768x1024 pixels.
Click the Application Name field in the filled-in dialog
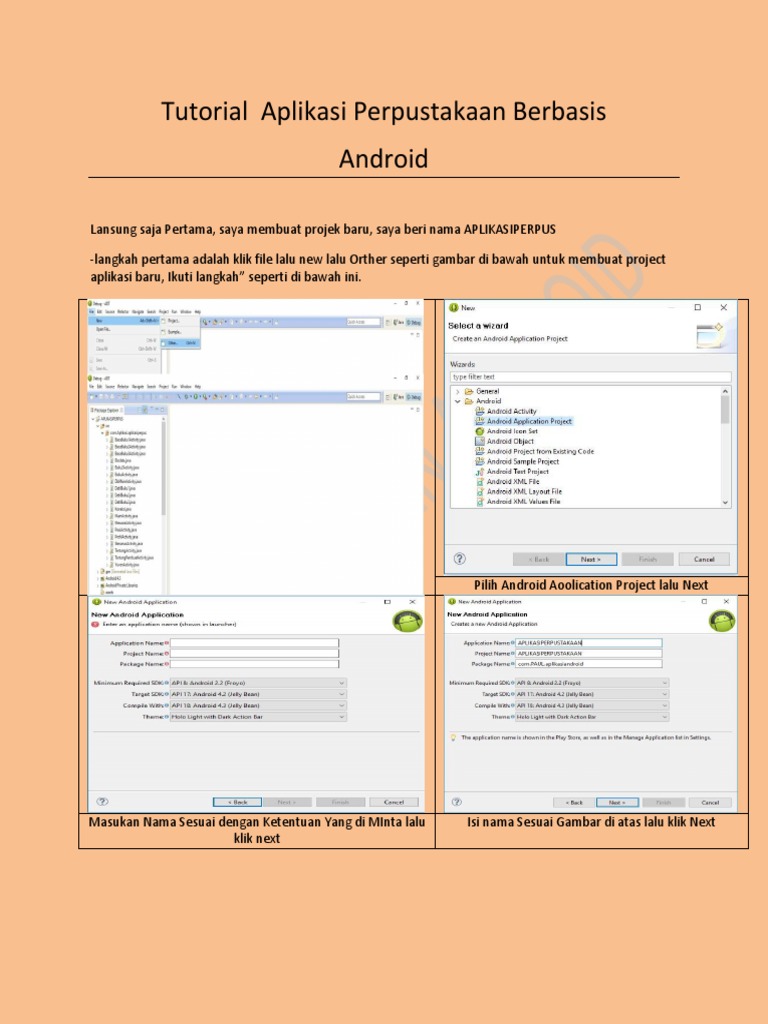tap(588, 643)
